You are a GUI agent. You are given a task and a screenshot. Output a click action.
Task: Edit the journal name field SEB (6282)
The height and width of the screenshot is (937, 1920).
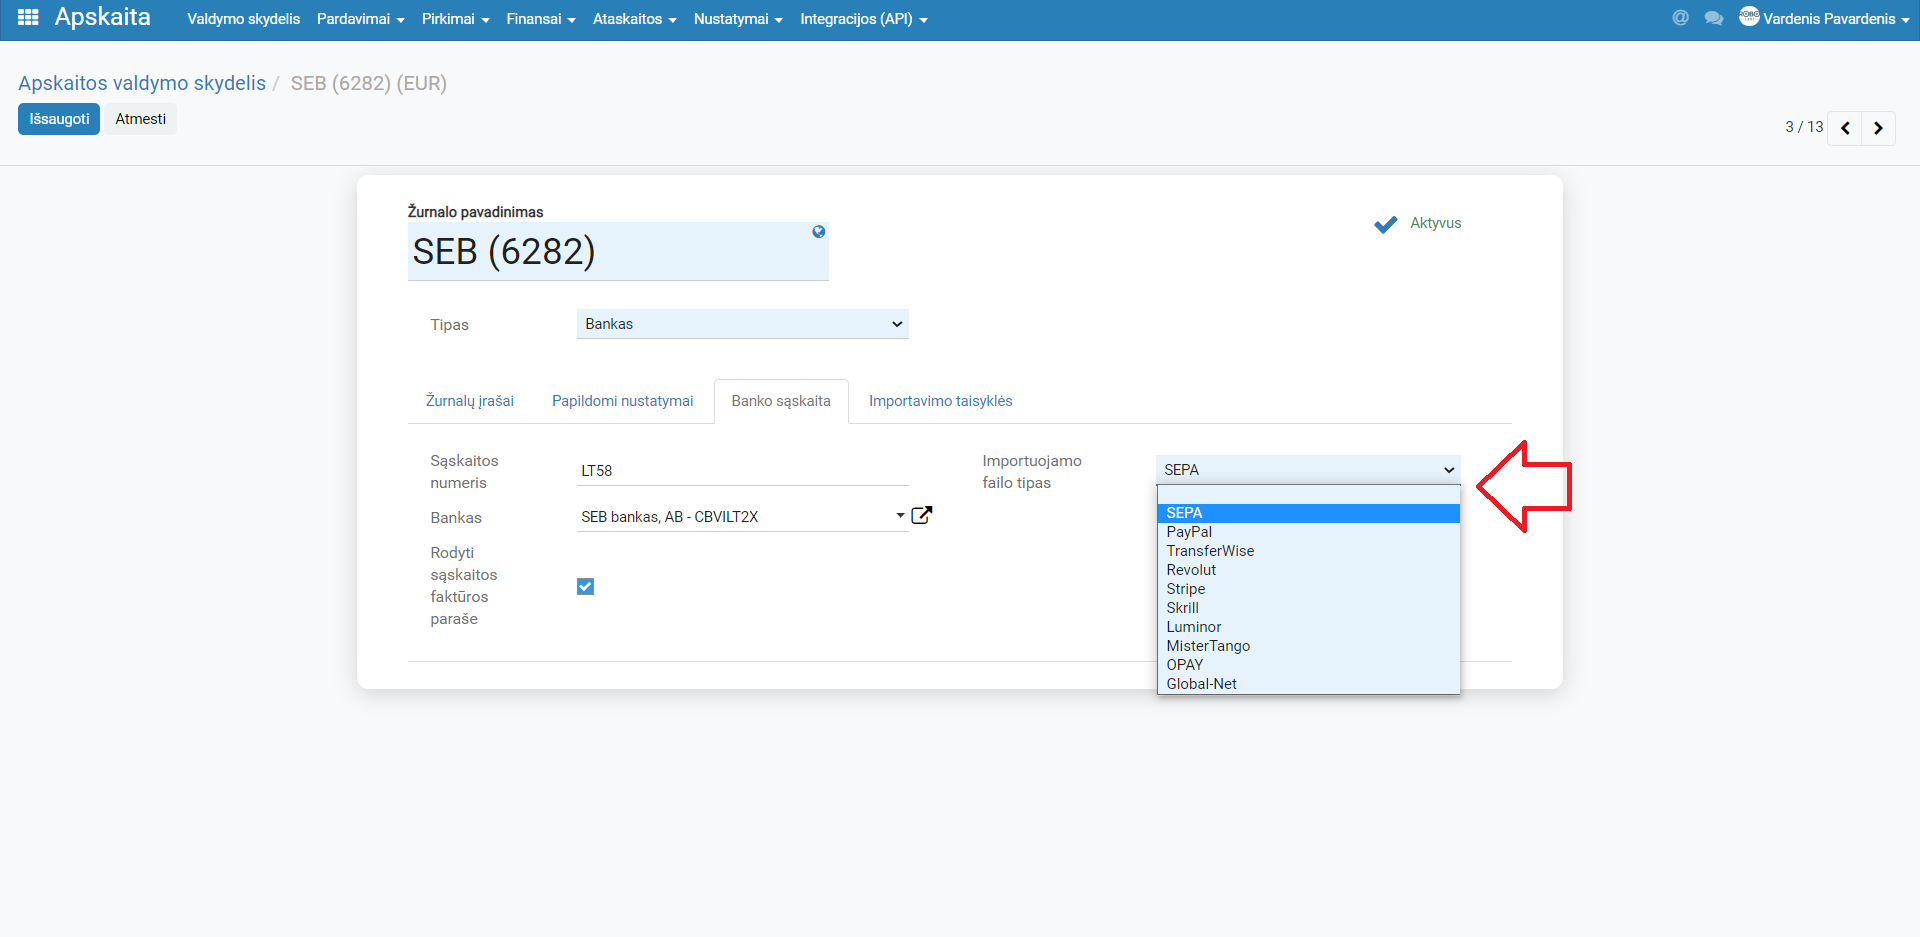click(x=618, y=251)
